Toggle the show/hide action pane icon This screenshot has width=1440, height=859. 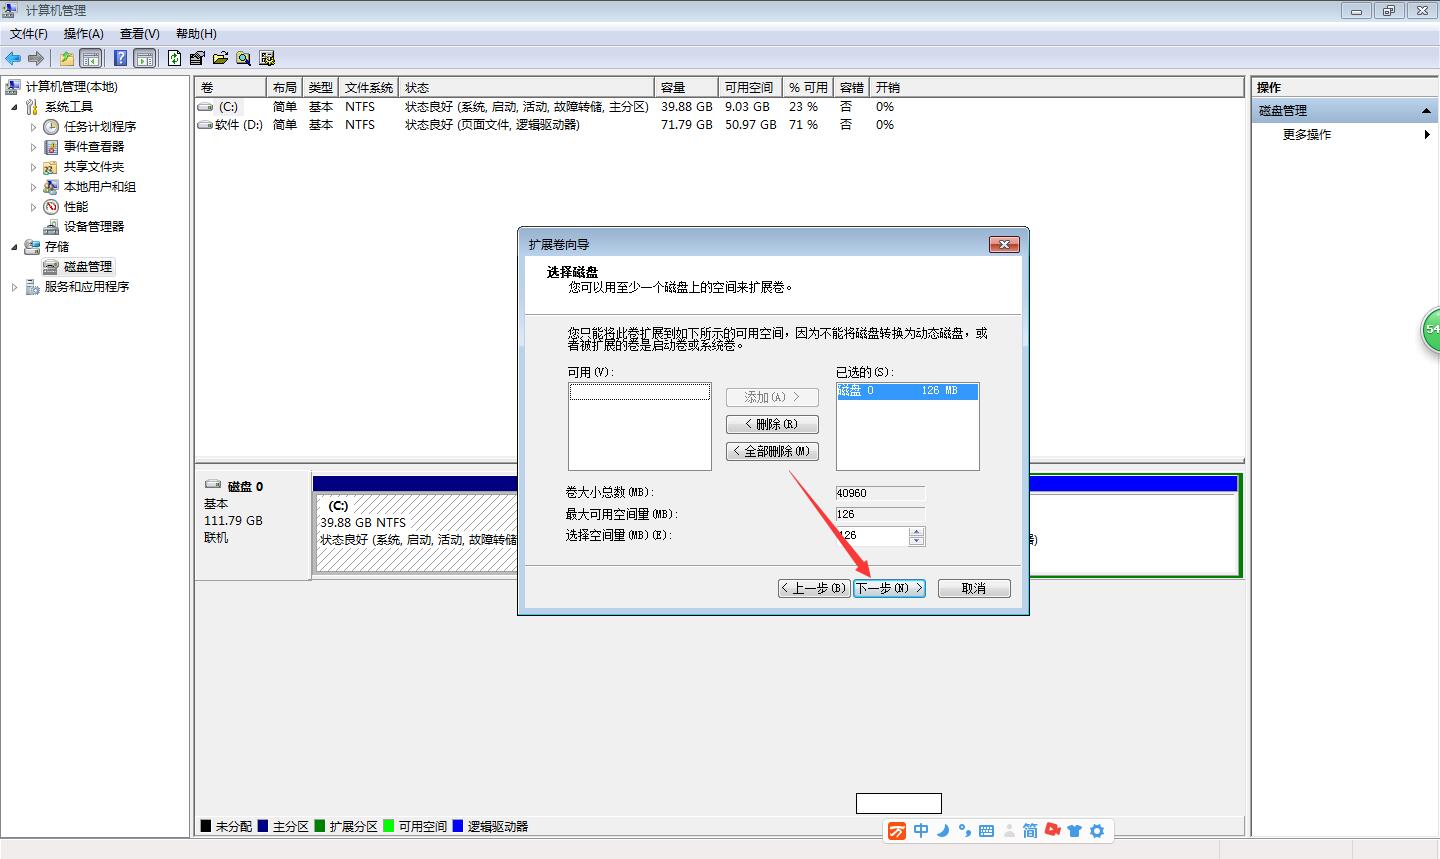[x=145, y=58]
